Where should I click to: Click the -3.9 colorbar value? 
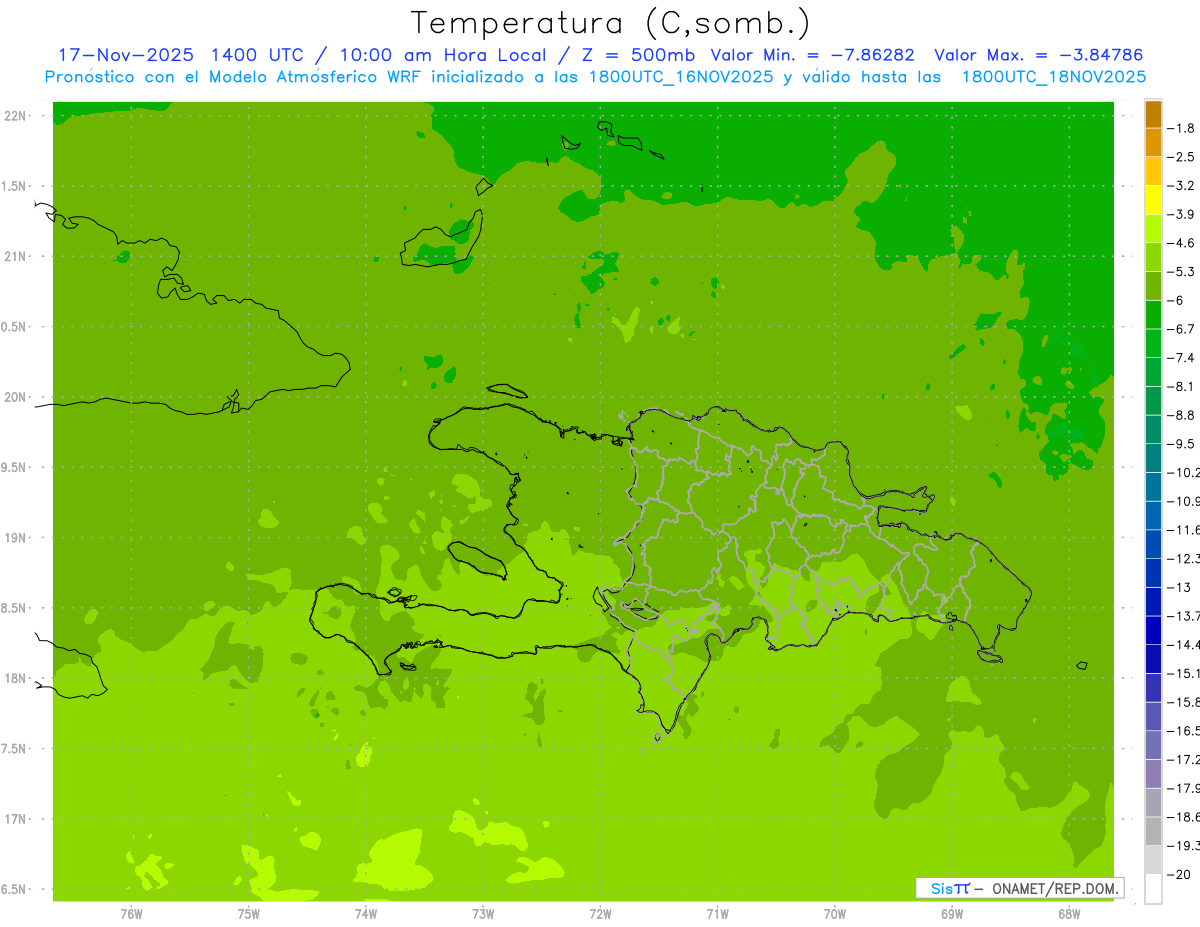[x=1181, y=214]
